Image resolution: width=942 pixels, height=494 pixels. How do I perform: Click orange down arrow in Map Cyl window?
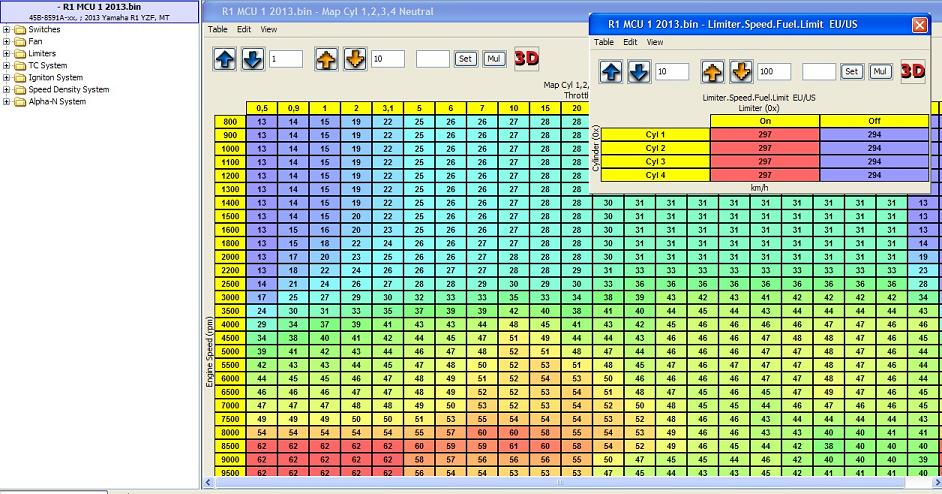coord(355,59)
